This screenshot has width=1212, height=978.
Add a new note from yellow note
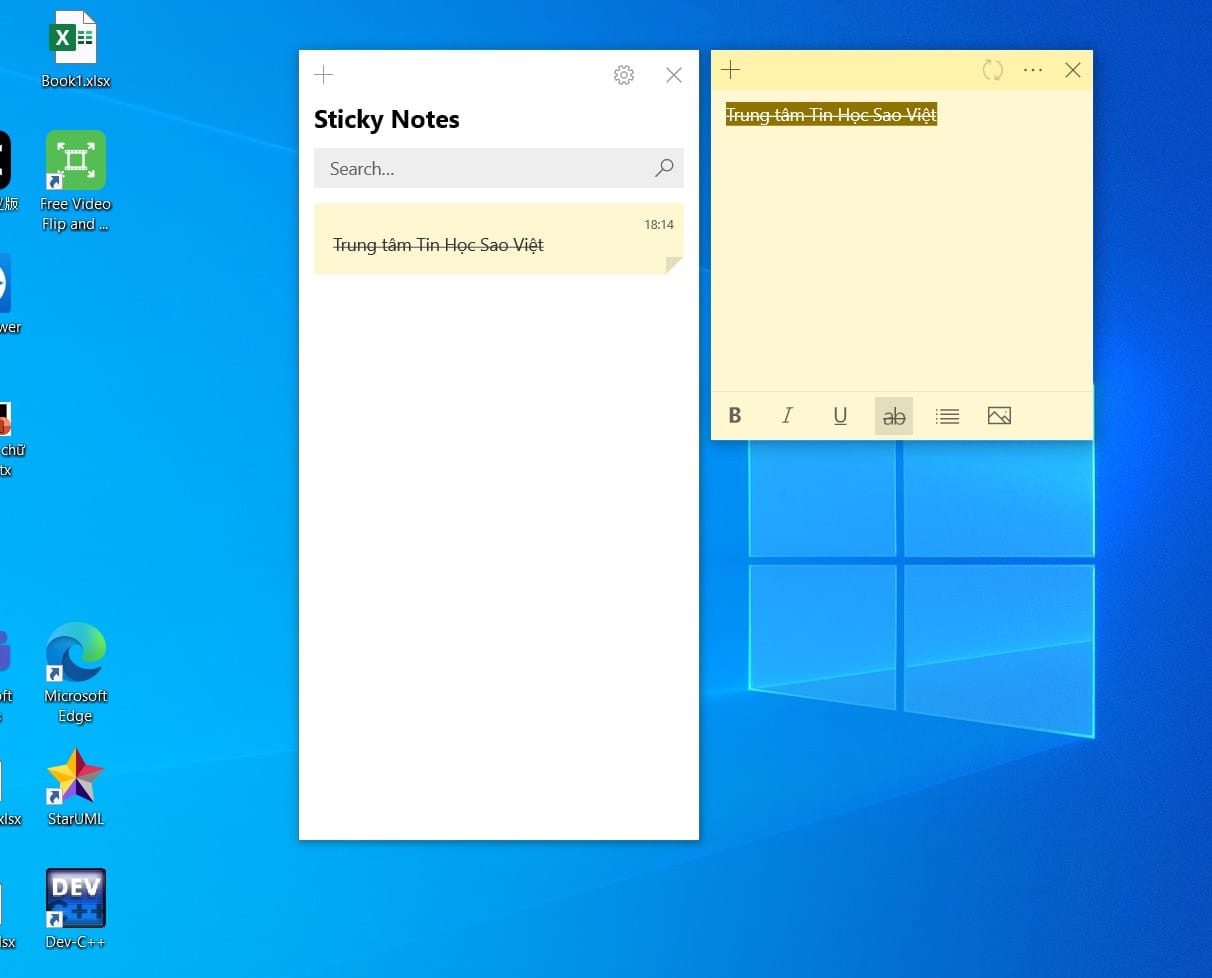coord(731,70)
